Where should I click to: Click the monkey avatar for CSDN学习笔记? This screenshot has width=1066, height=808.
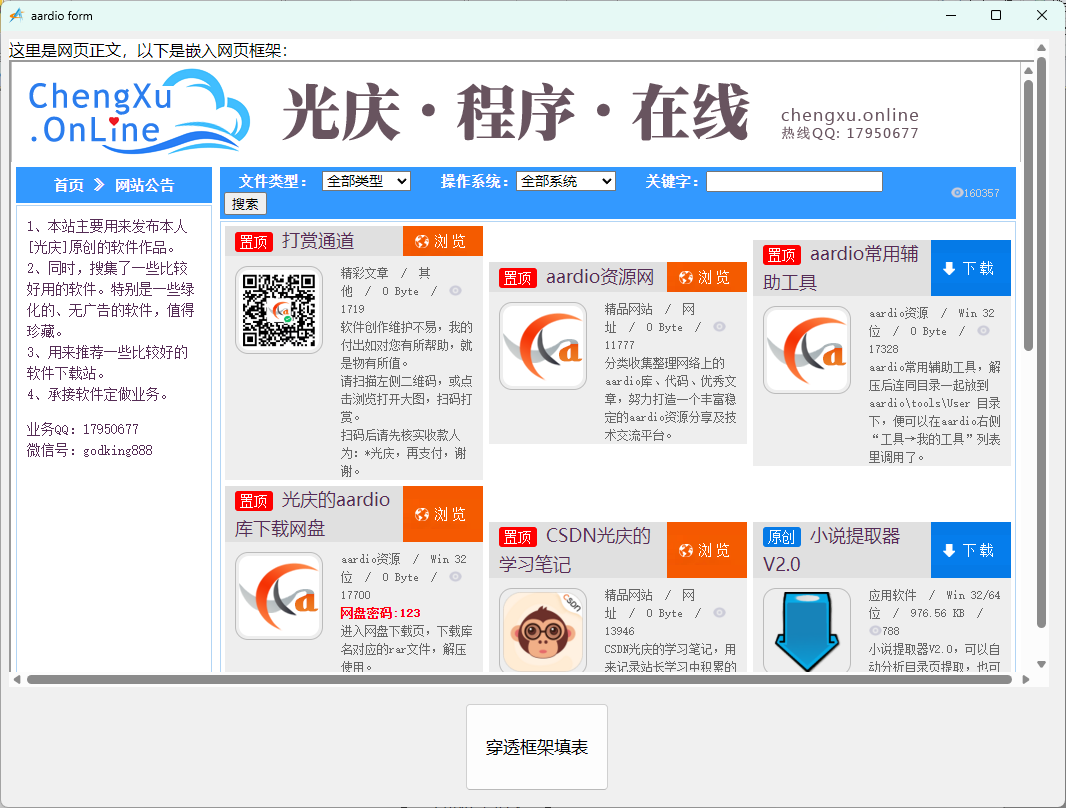(x=543, y=631)
